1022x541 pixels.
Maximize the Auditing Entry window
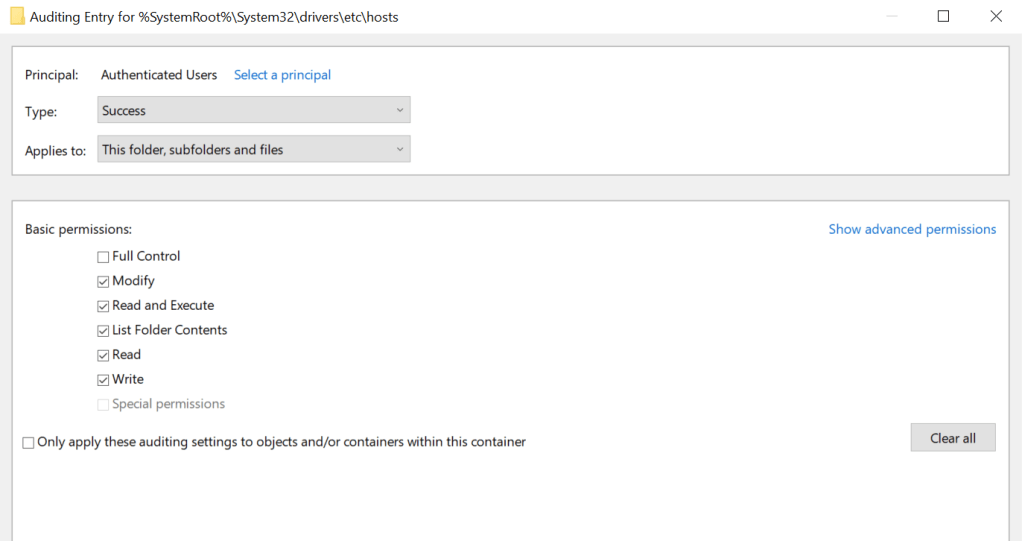[x=943, y=17]
